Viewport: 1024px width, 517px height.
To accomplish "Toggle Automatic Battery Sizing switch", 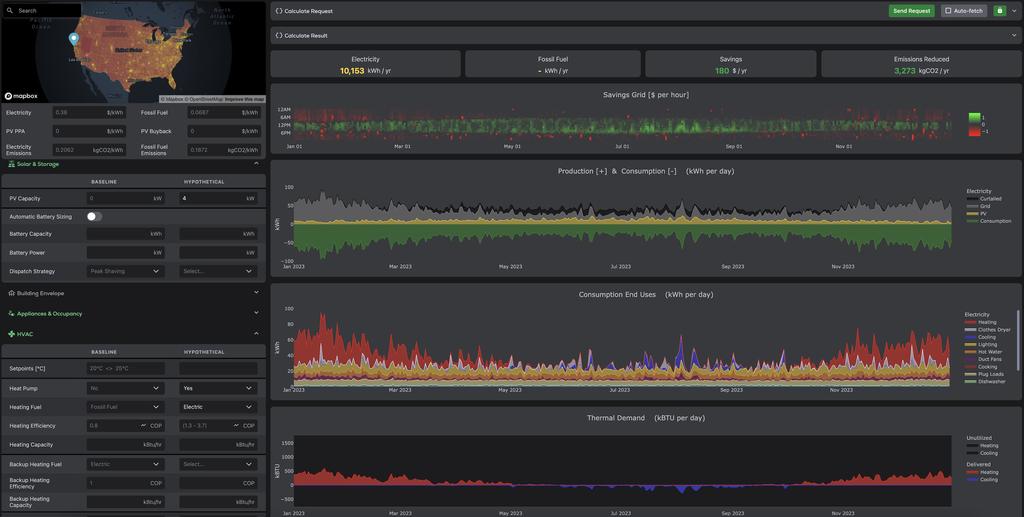I will [x=94, y=216].
